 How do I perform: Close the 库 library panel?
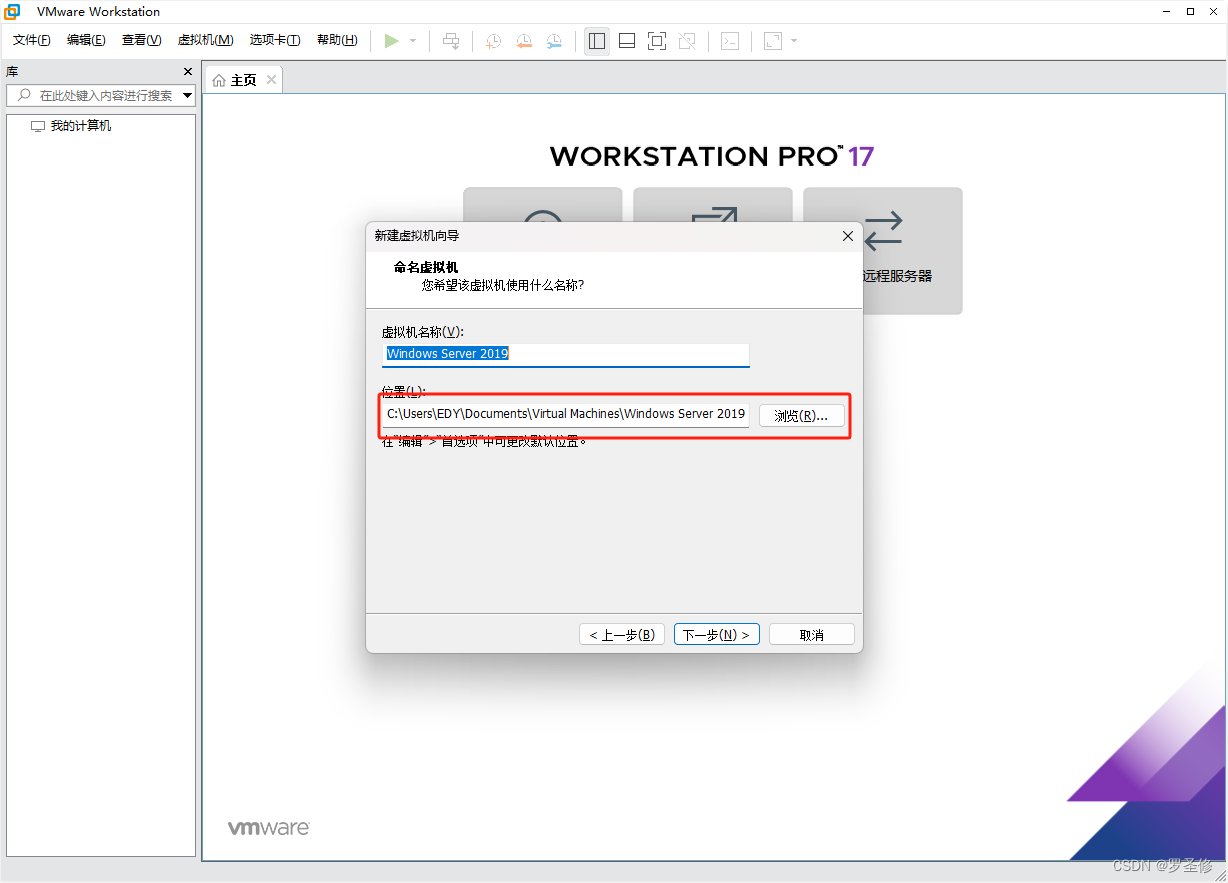pos(188,72)
